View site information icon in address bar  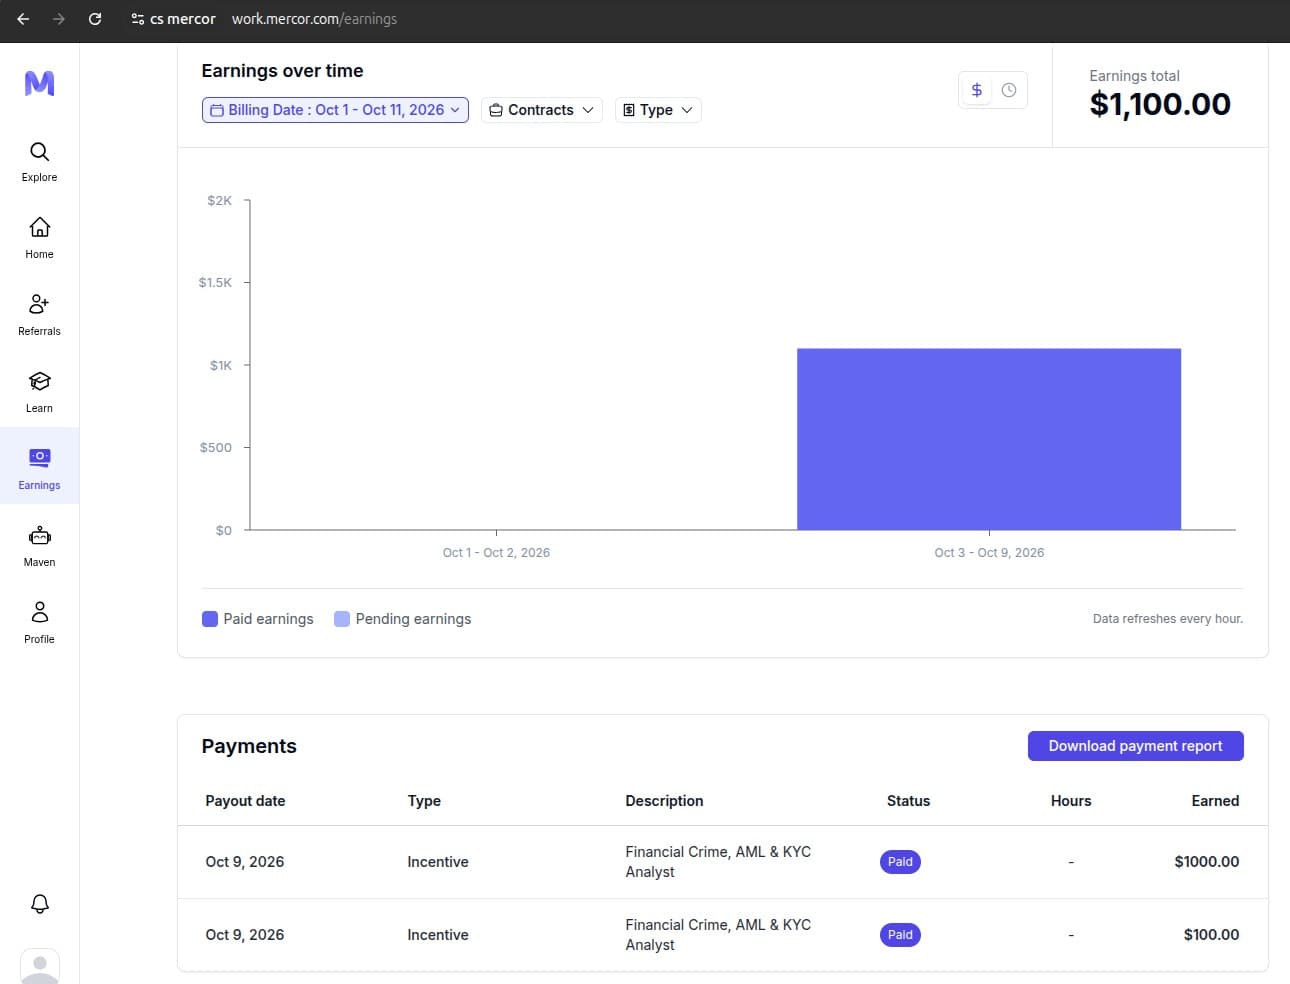pyautogui.click(x=138, y=19)
